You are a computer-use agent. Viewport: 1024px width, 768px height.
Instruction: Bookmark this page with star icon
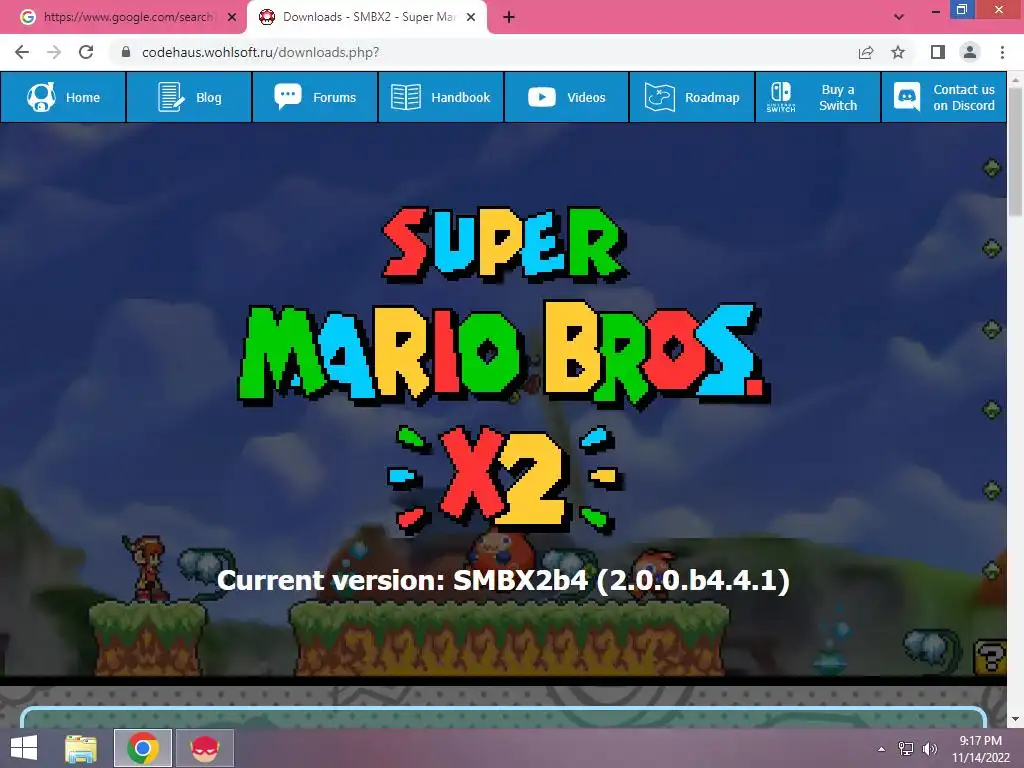[898, 52]
